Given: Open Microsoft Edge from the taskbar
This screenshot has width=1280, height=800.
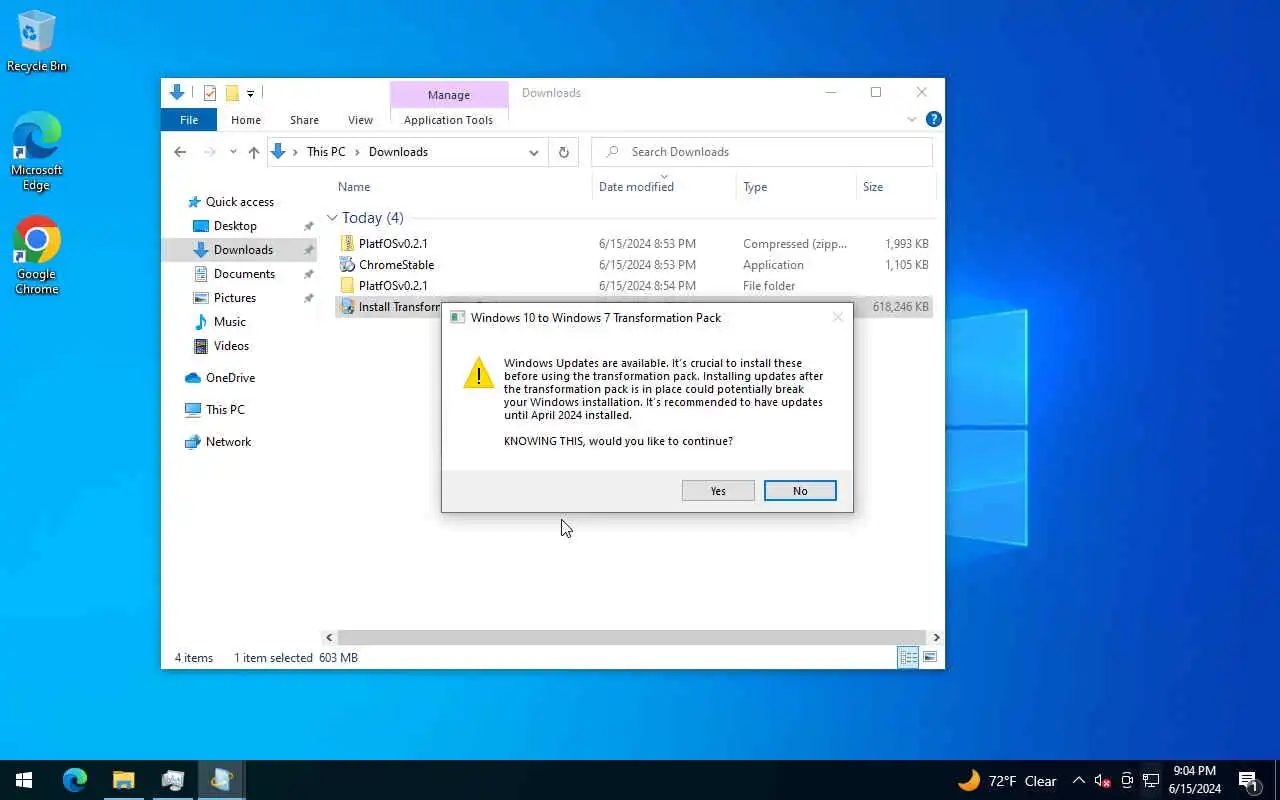Looking at the screenshot, I should click(x=75, y=780).
